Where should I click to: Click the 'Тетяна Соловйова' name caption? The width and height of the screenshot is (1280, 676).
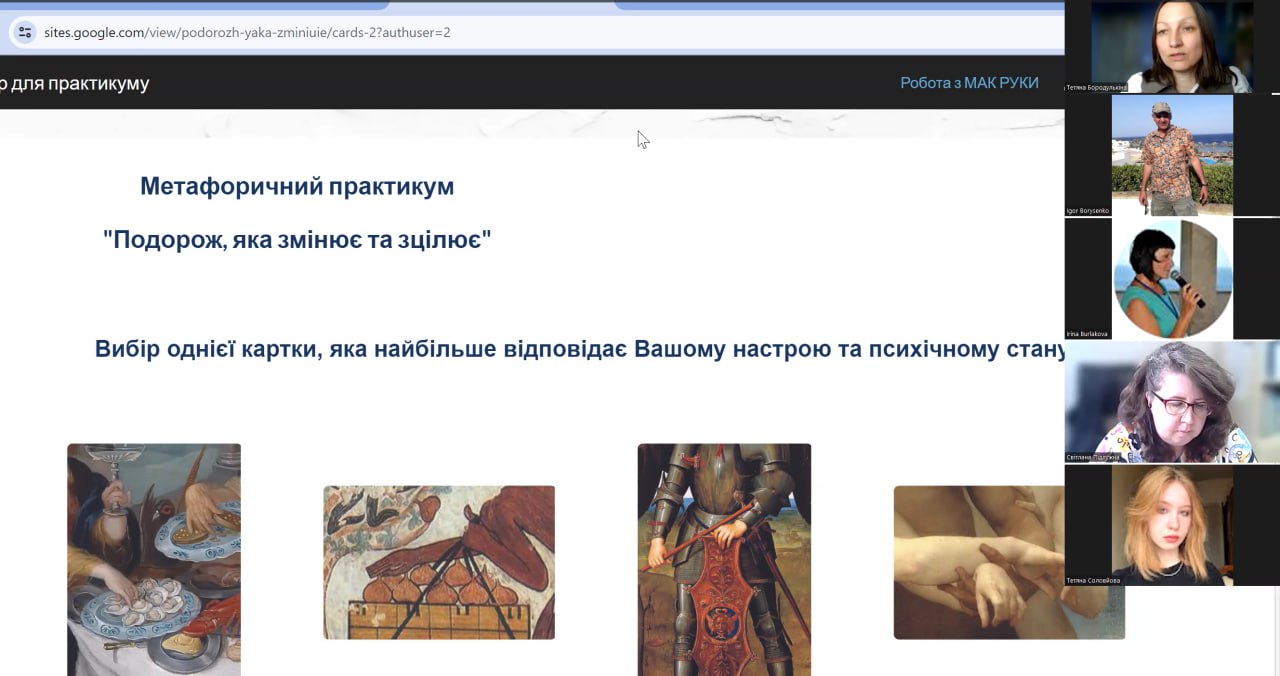[1093, 580]
